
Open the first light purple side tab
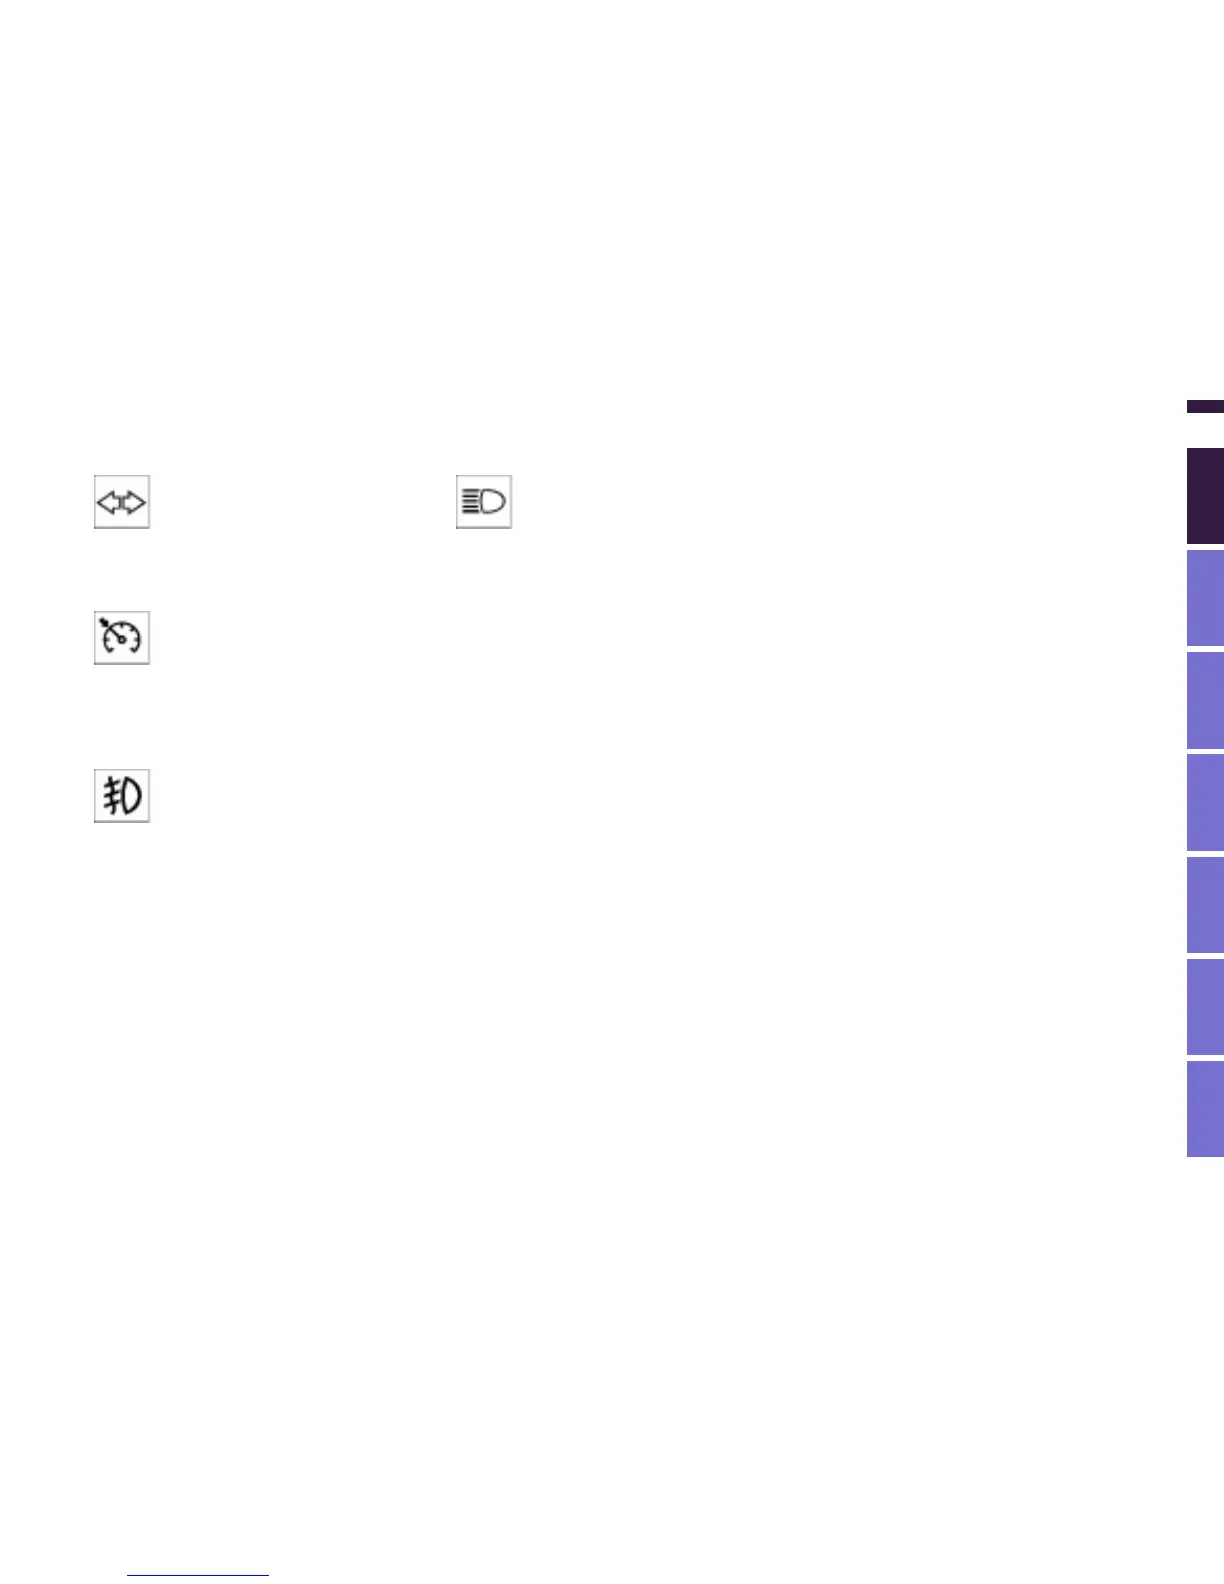click(1205, 598)
